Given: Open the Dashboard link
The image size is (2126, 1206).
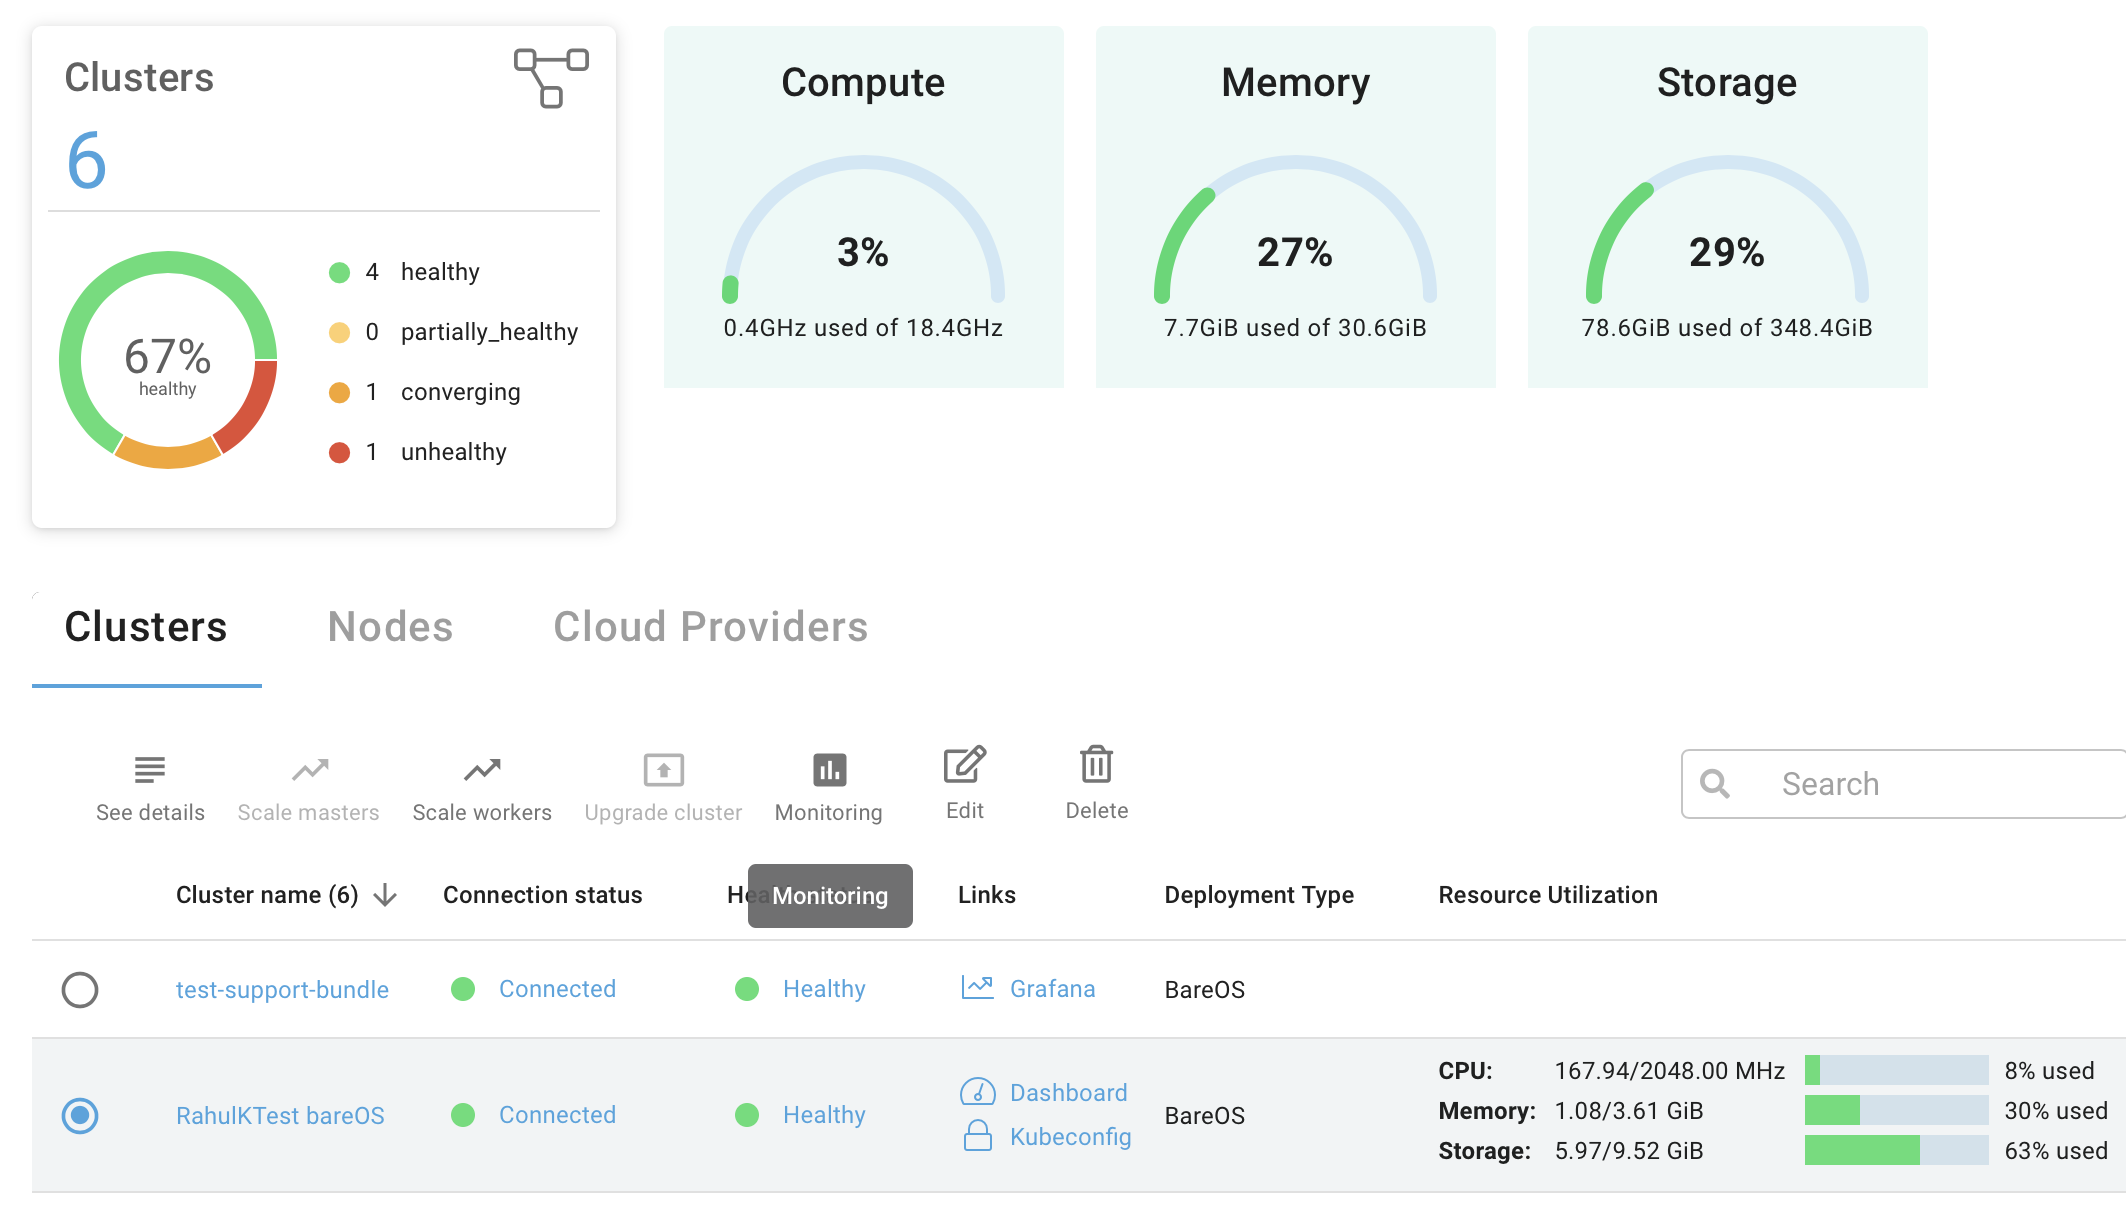Looking at the screenshot, I should point(1067,1093).
